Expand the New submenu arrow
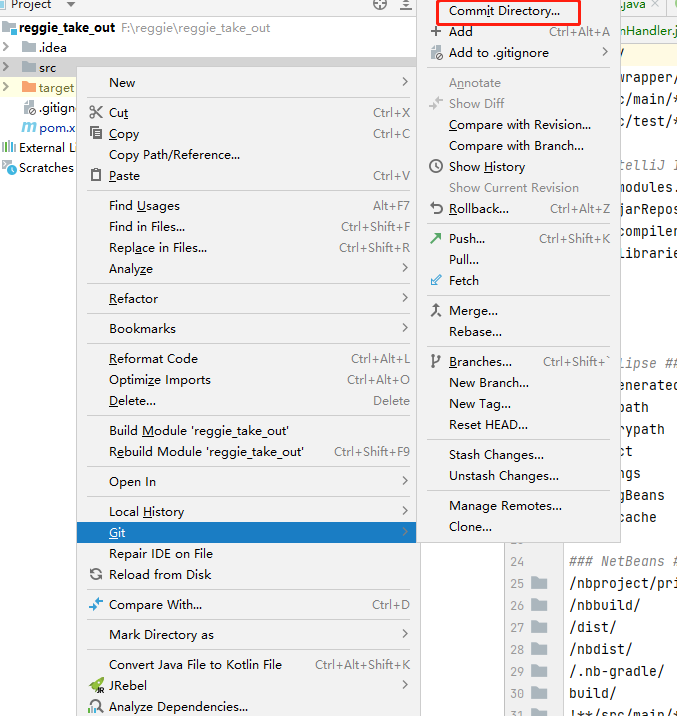 pos(405,82)
